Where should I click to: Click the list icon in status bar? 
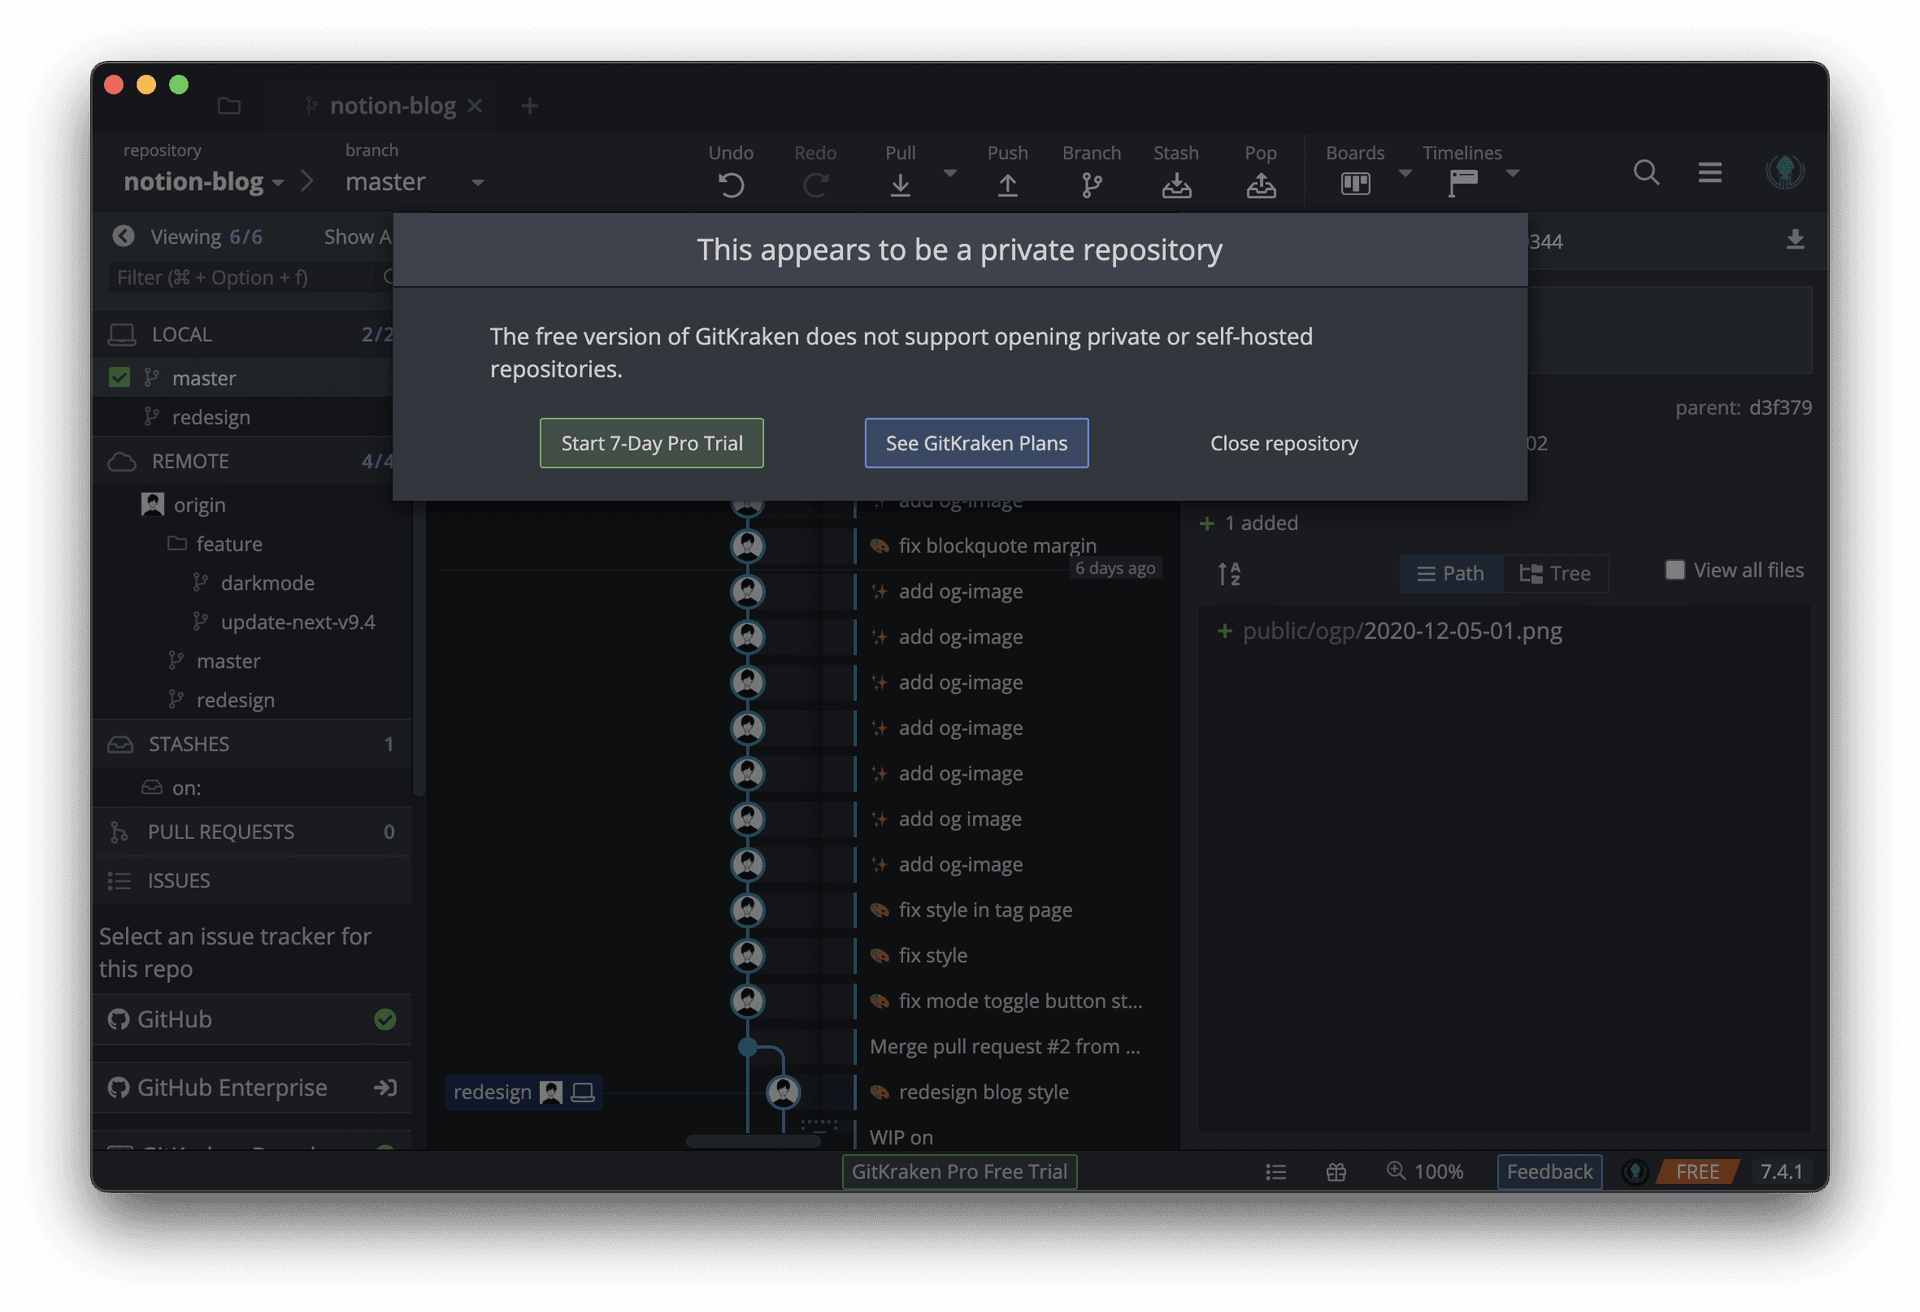(x=1275, y=1171)
